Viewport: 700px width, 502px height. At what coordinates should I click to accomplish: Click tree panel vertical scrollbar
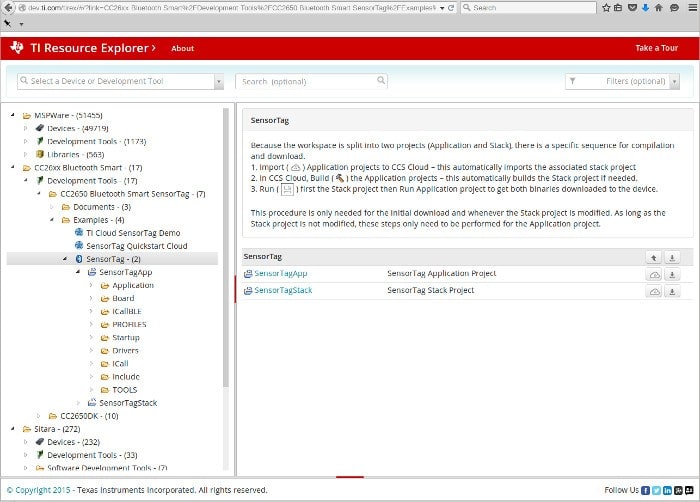click(x=226, y=248)
